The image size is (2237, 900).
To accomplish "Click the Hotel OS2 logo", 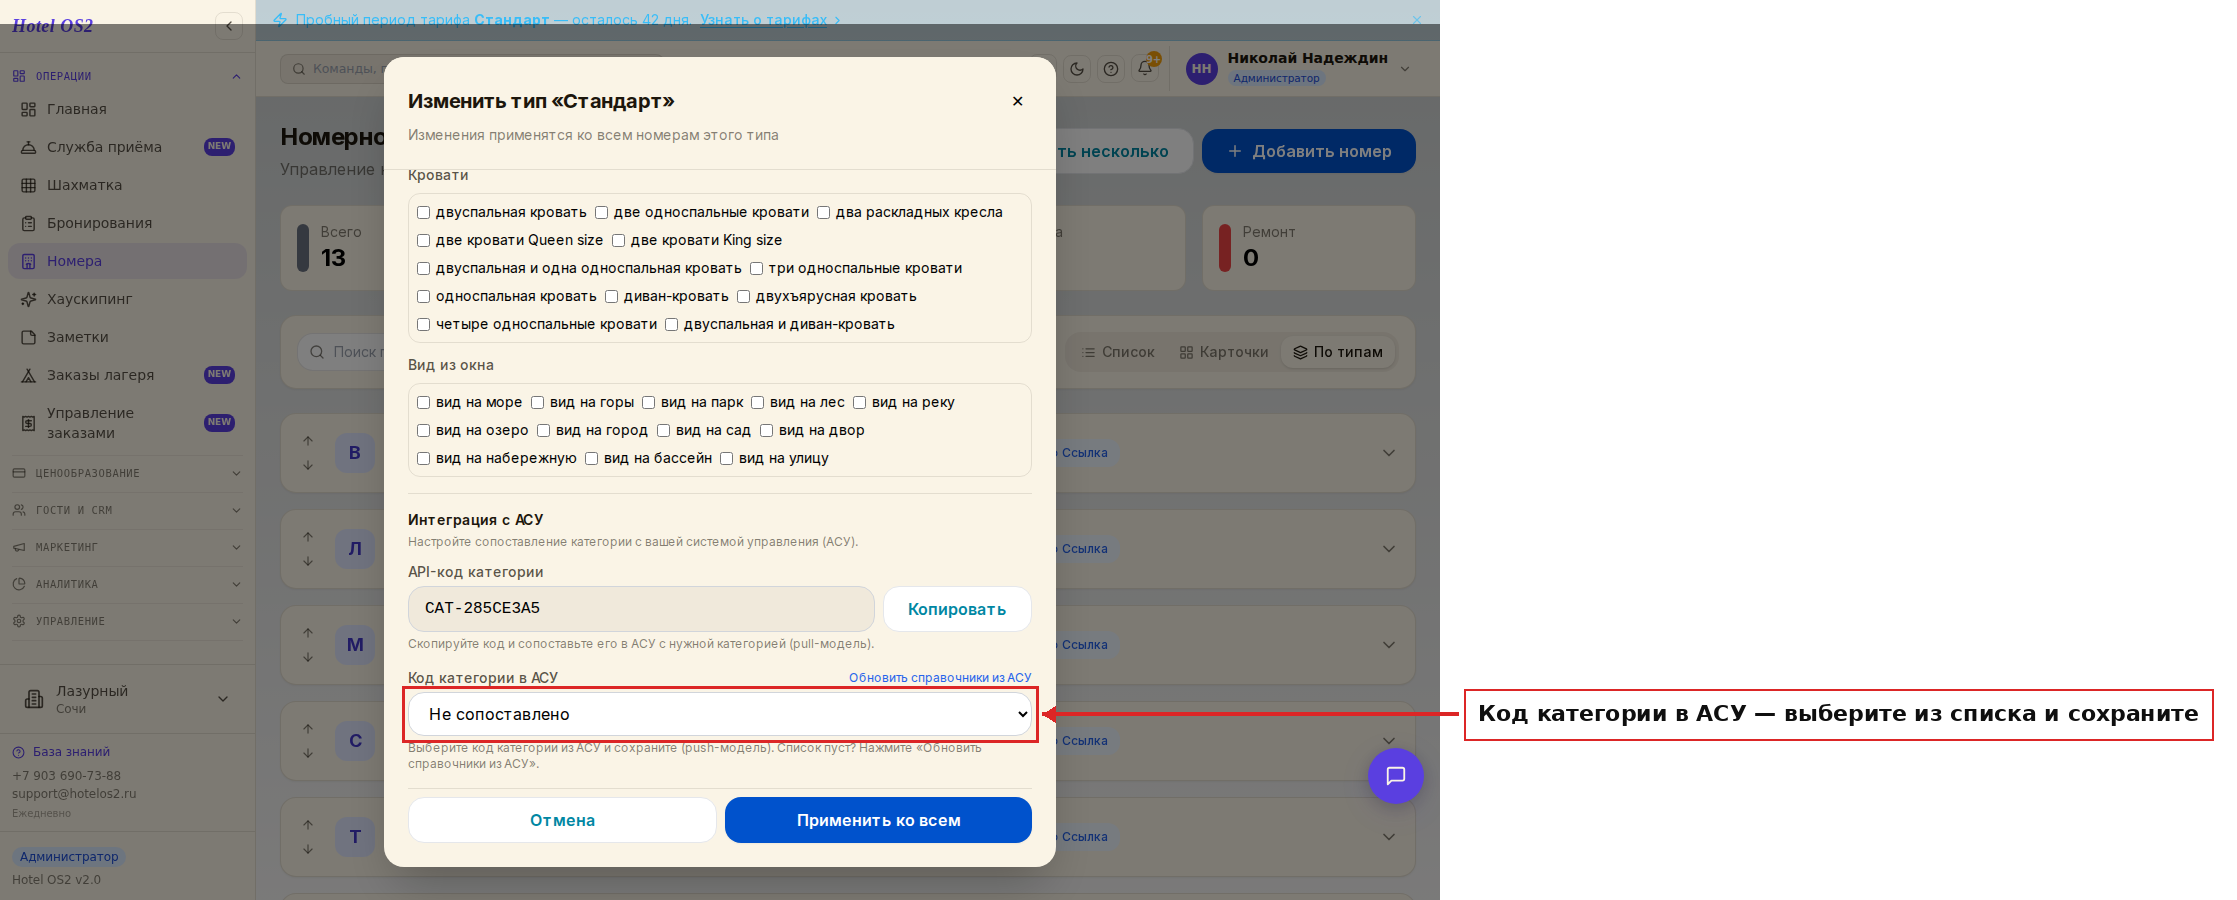I will pos(52,26).
